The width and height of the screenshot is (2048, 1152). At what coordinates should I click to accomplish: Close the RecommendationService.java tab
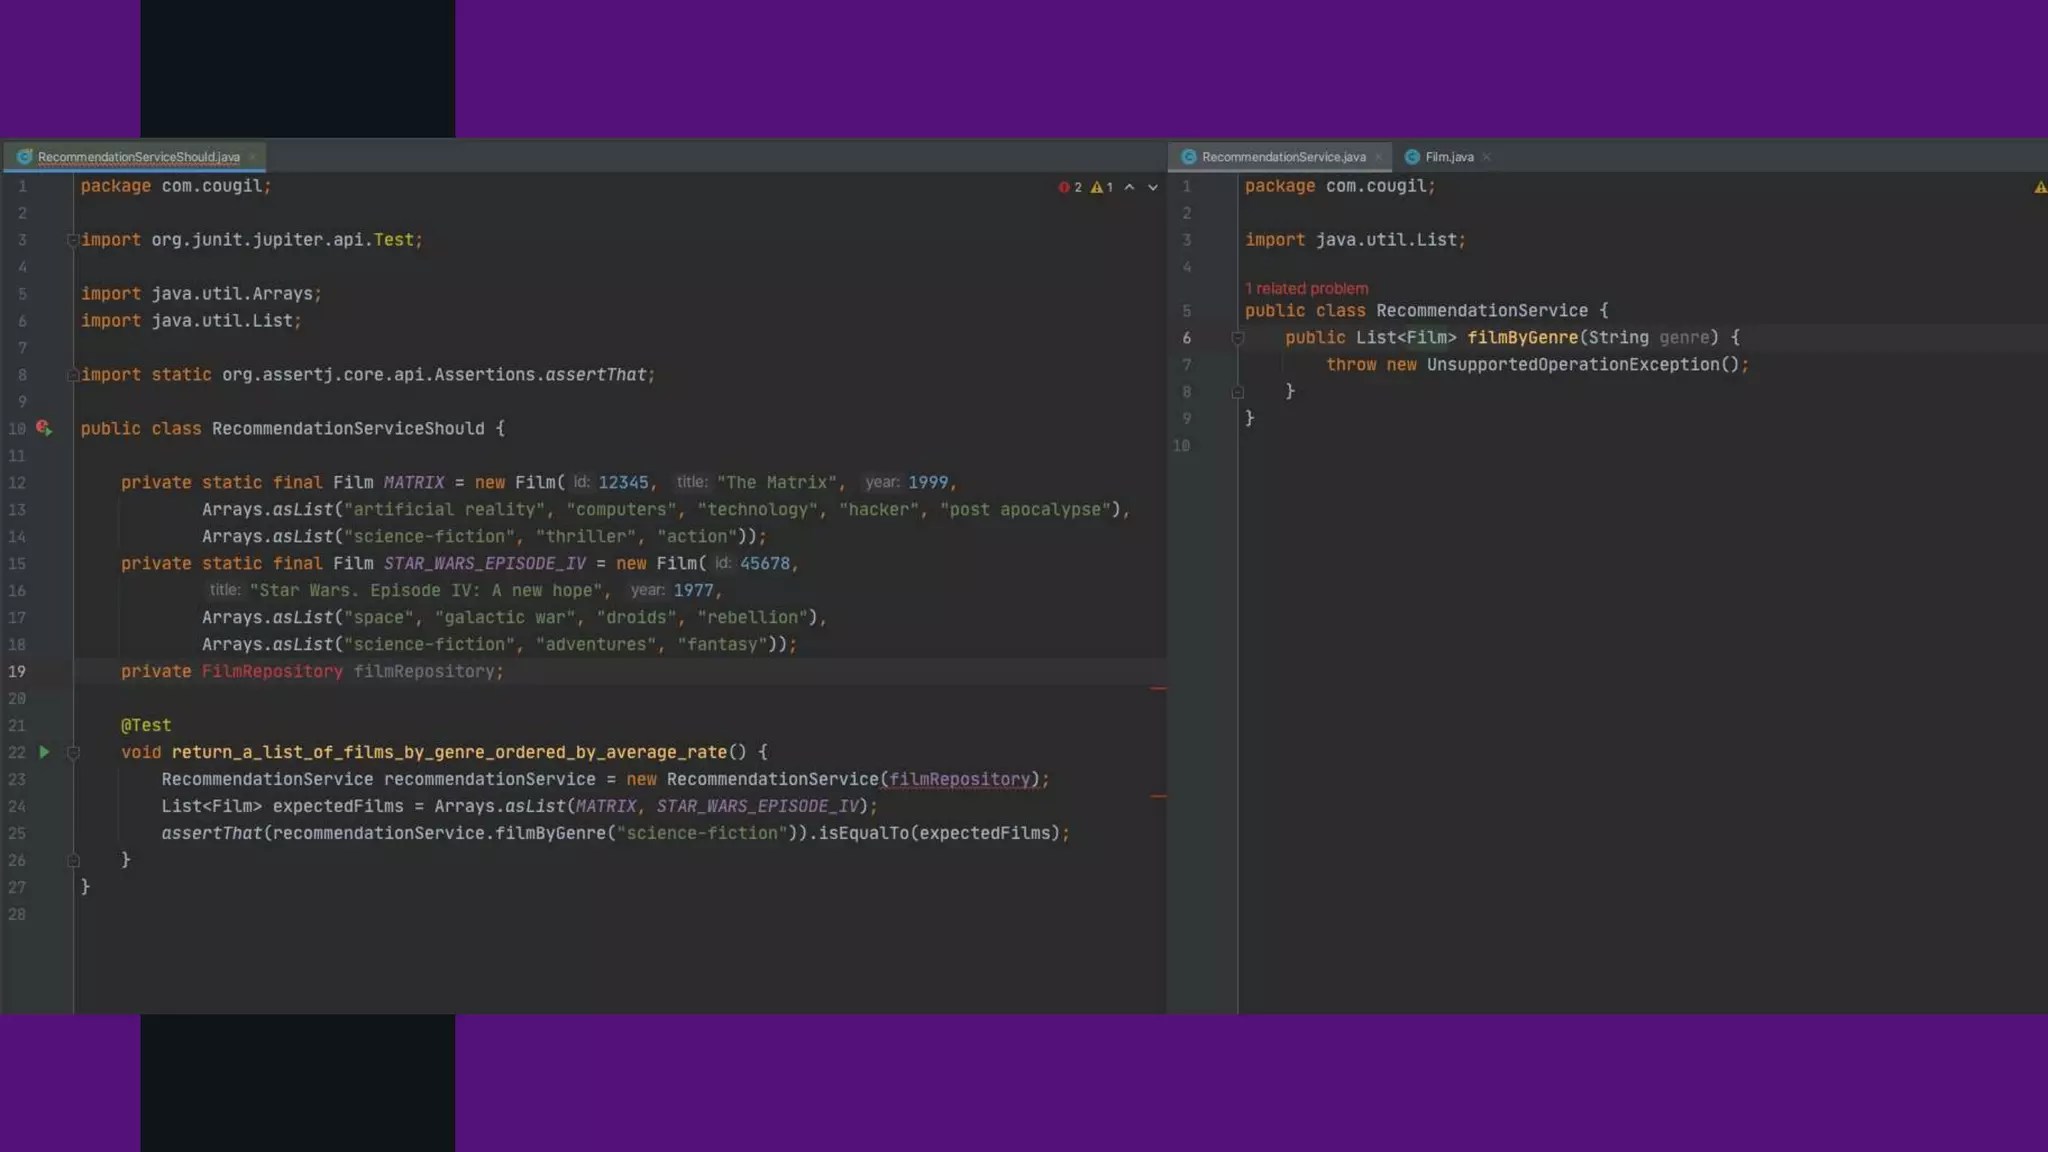pos(1378,157)
